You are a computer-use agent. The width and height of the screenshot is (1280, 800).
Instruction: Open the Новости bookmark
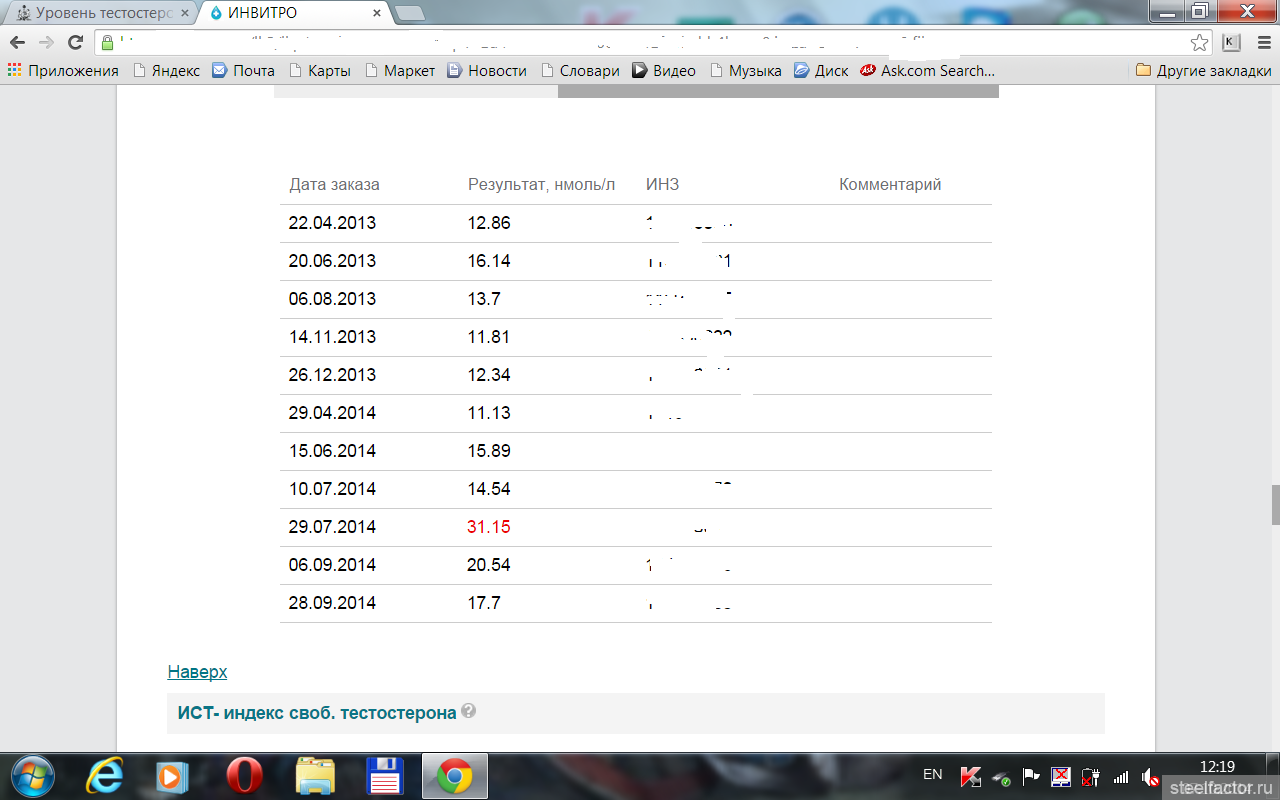click(x=487, y=70)
